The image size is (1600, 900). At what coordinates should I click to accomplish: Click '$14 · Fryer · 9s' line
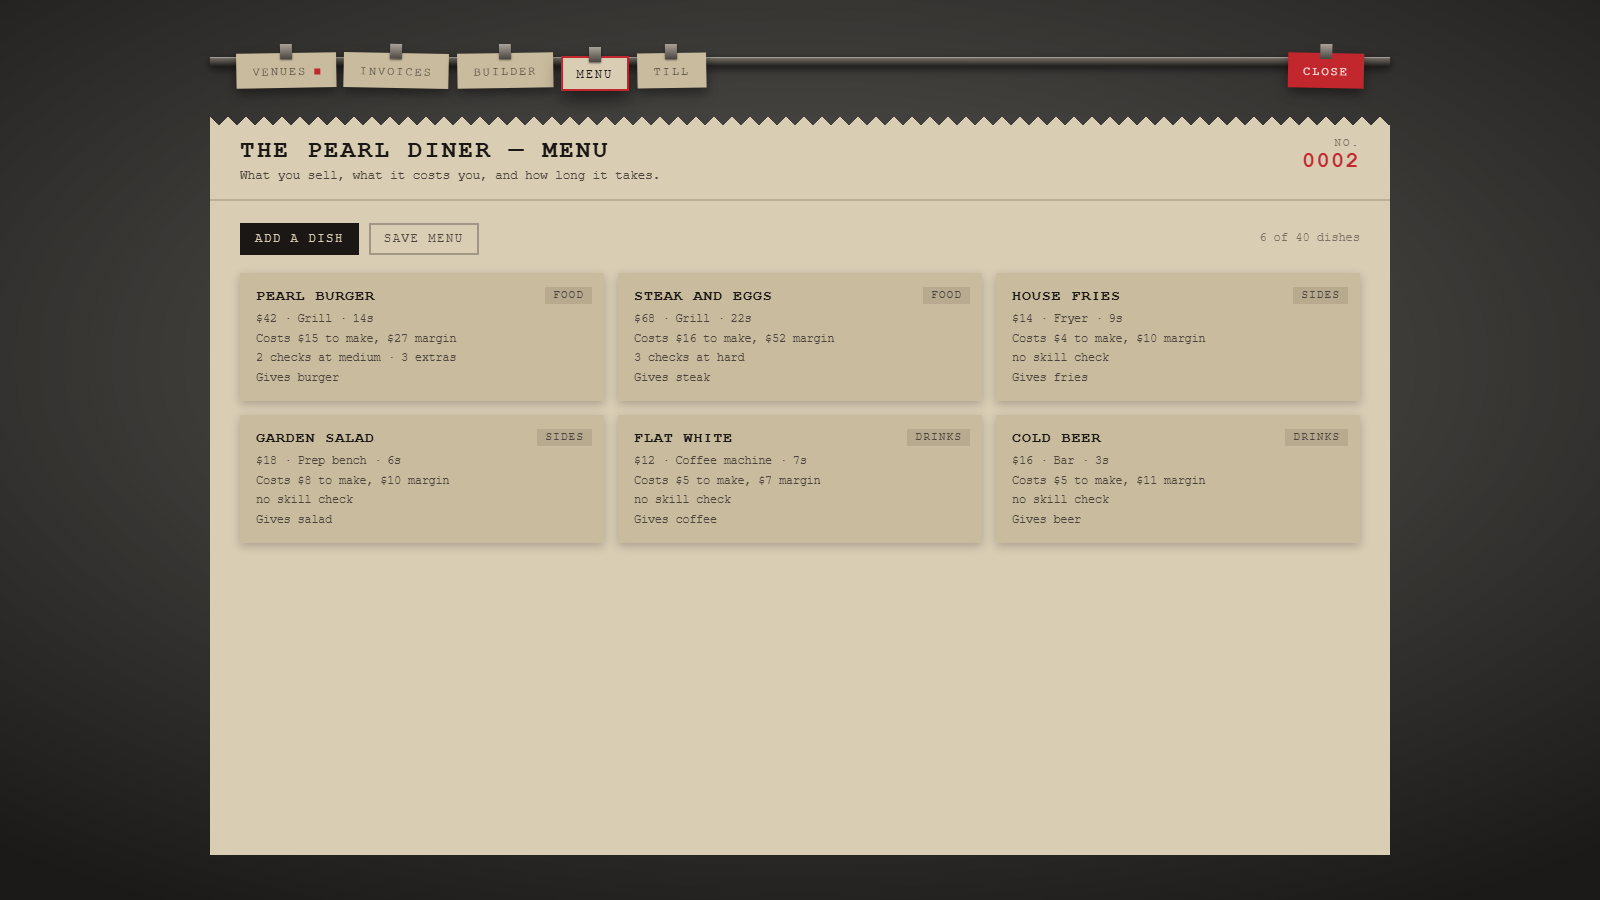1067,319
